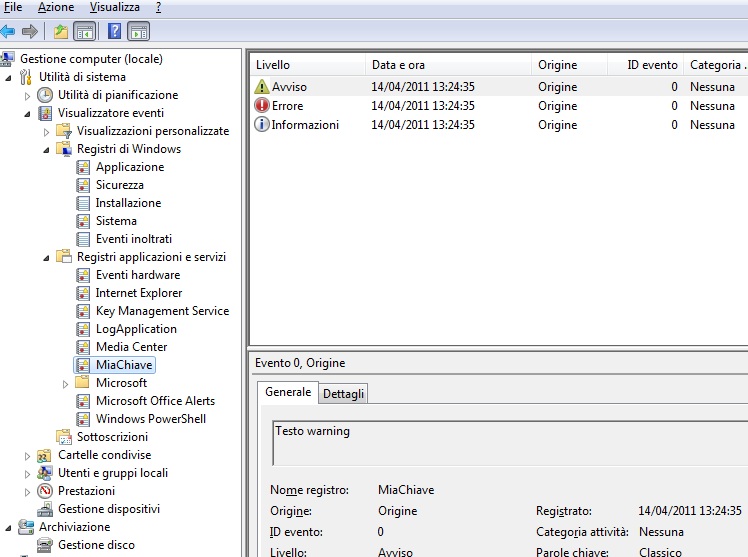Collapse the Archiviazione node

[8, 528]
